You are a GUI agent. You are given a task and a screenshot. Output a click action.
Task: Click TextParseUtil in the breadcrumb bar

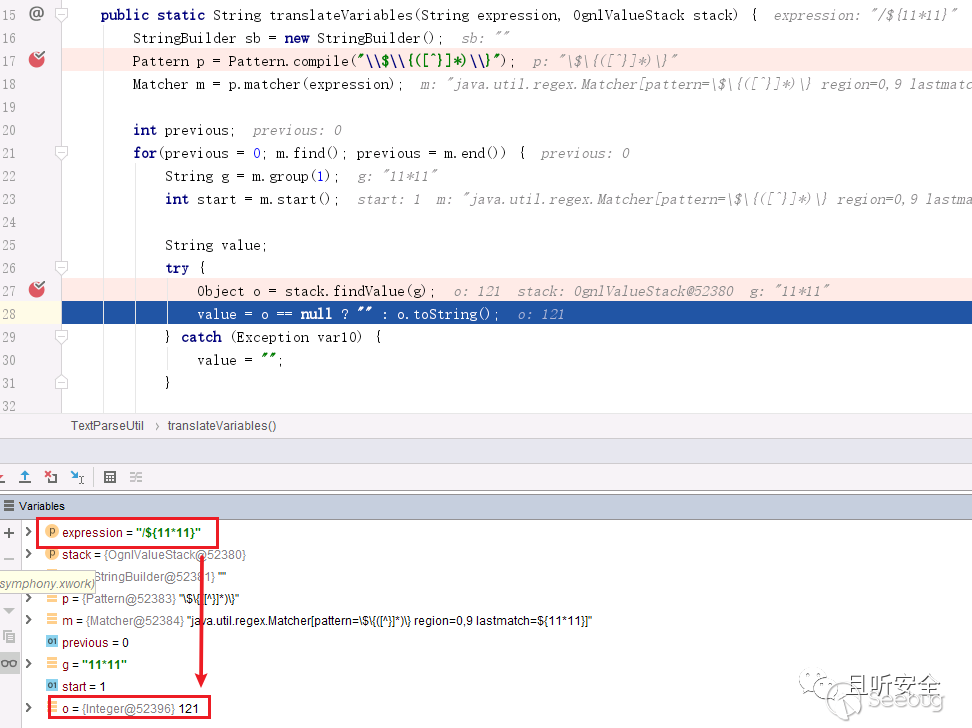107,425
